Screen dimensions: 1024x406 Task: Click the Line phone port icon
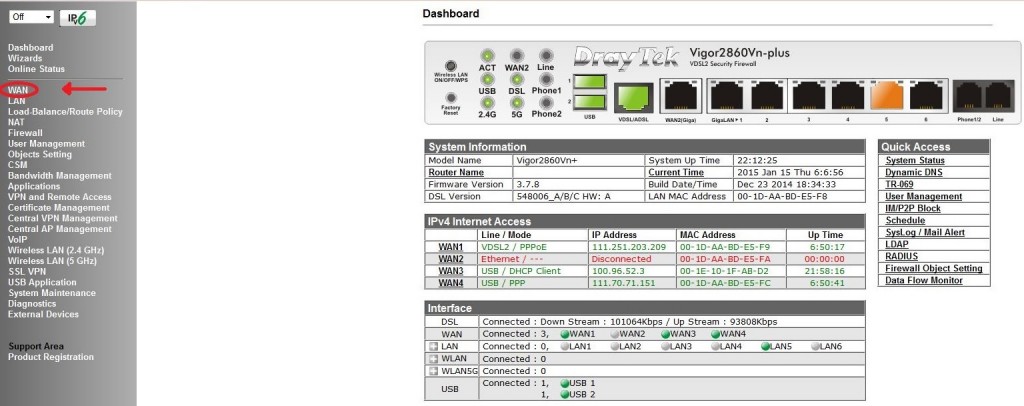click(999, 95)
